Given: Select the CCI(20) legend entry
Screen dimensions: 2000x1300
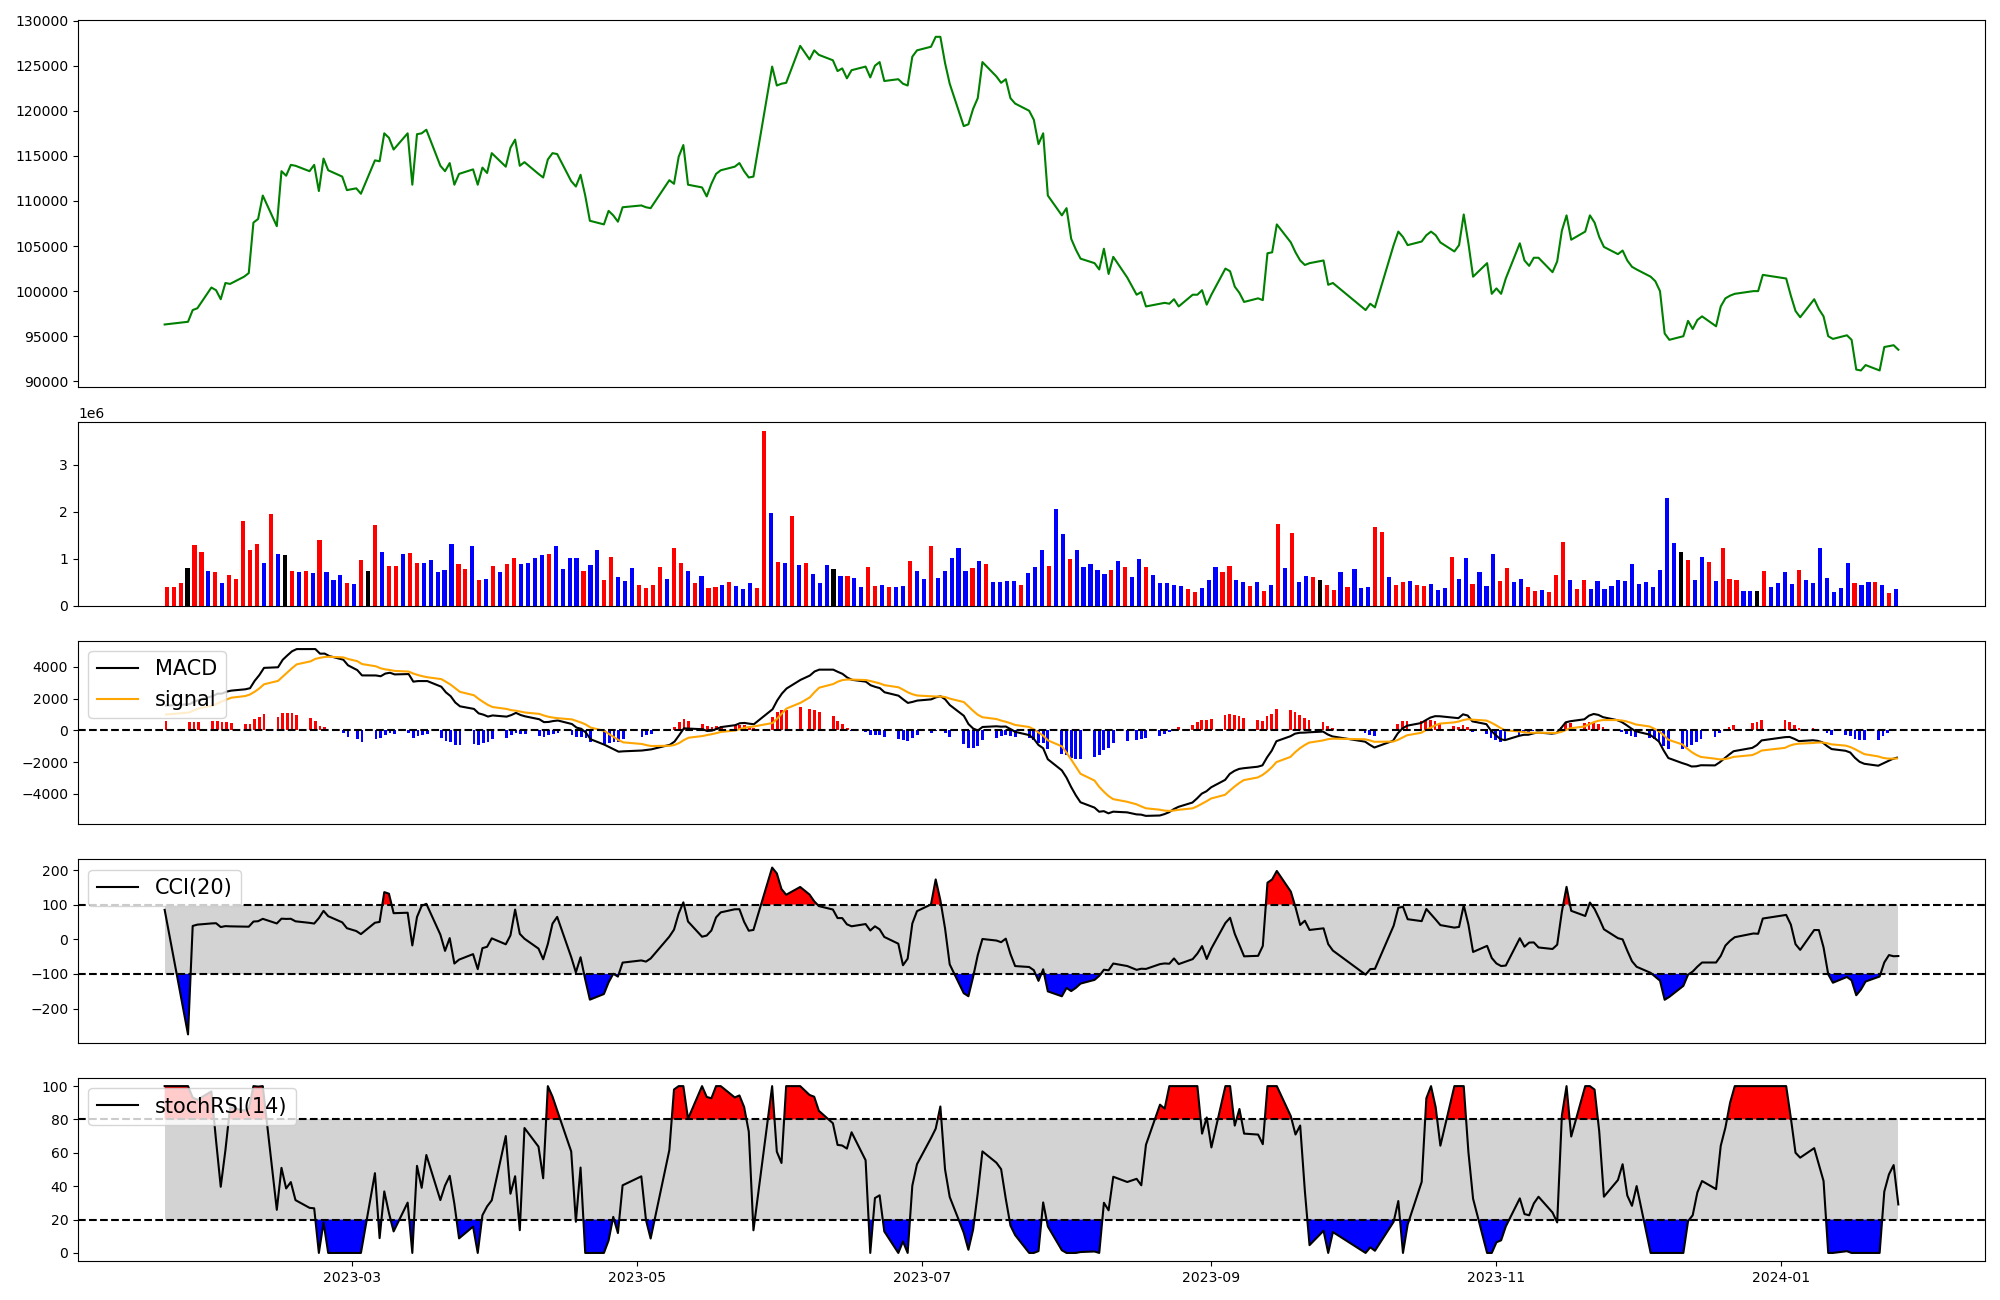Looking at the screenshot, I should [192, 887].
